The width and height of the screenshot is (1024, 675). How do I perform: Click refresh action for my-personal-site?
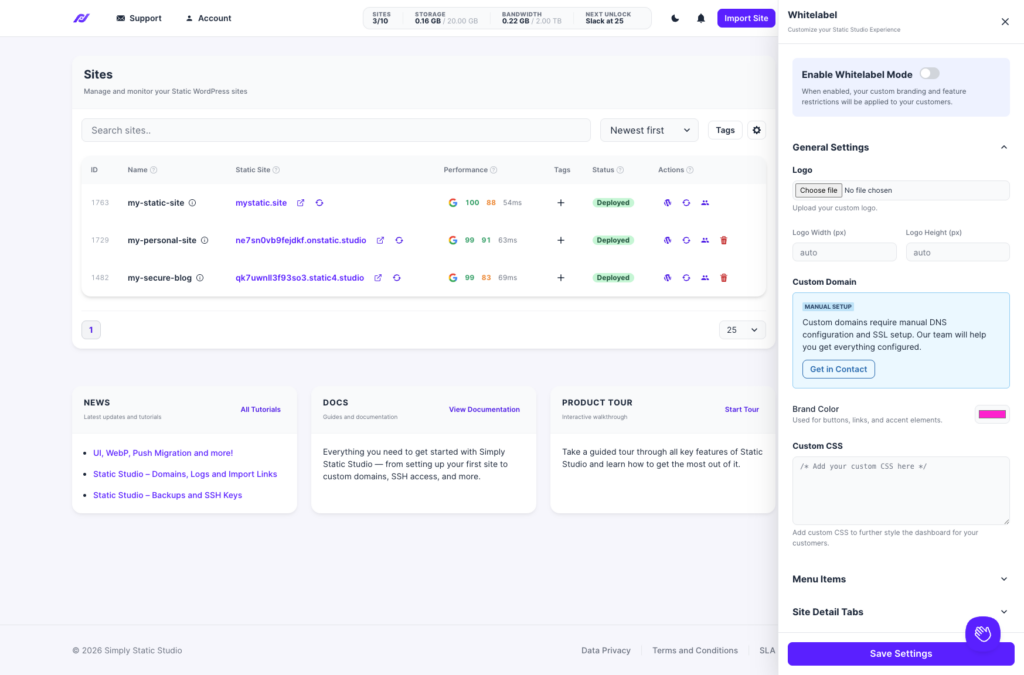[x=686, y=240]
